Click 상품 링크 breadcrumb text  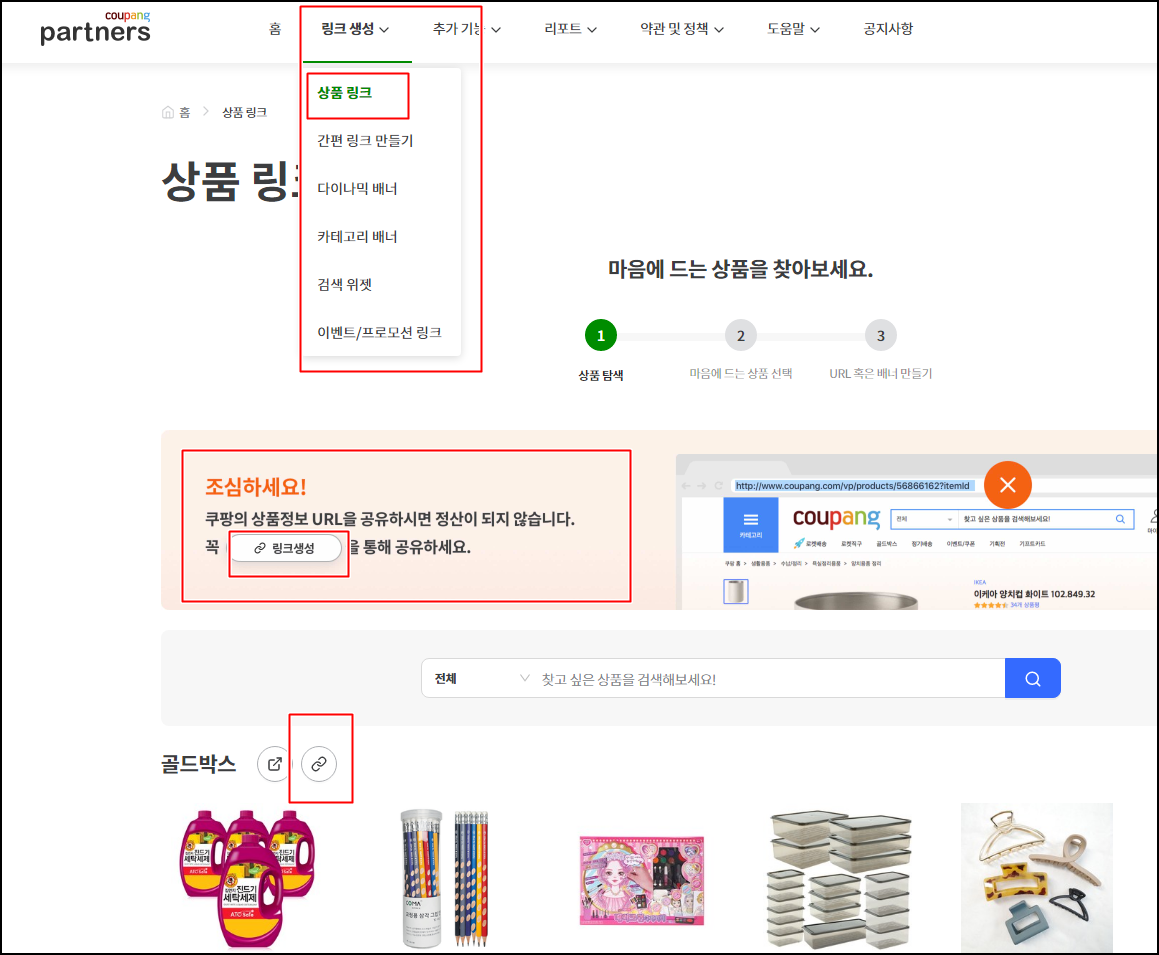(x=245, y=112)
